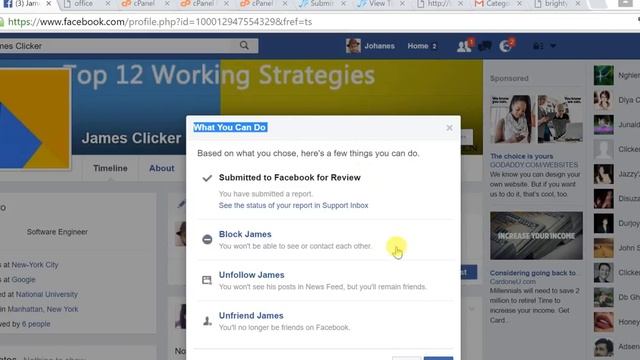
Task: Open the messages icon in header
Action: tap(484, 46)
